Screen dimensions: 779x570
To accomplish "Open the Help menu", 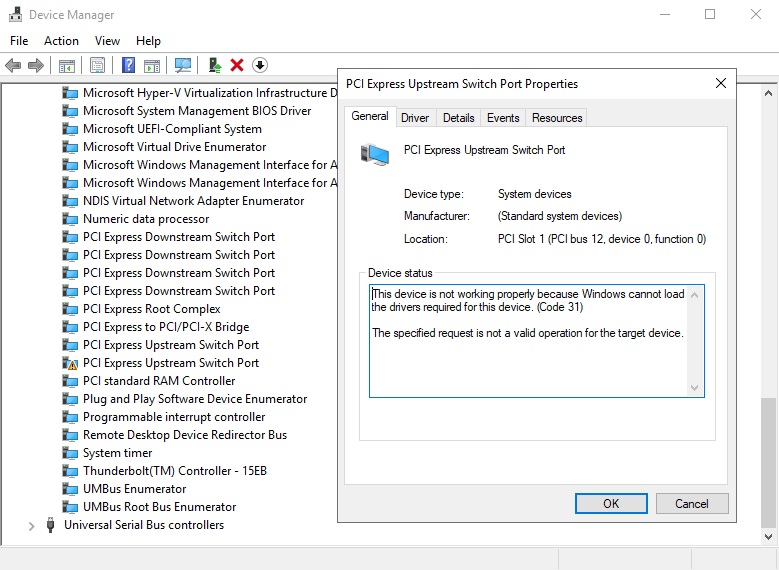I will (x=148, y=41).
